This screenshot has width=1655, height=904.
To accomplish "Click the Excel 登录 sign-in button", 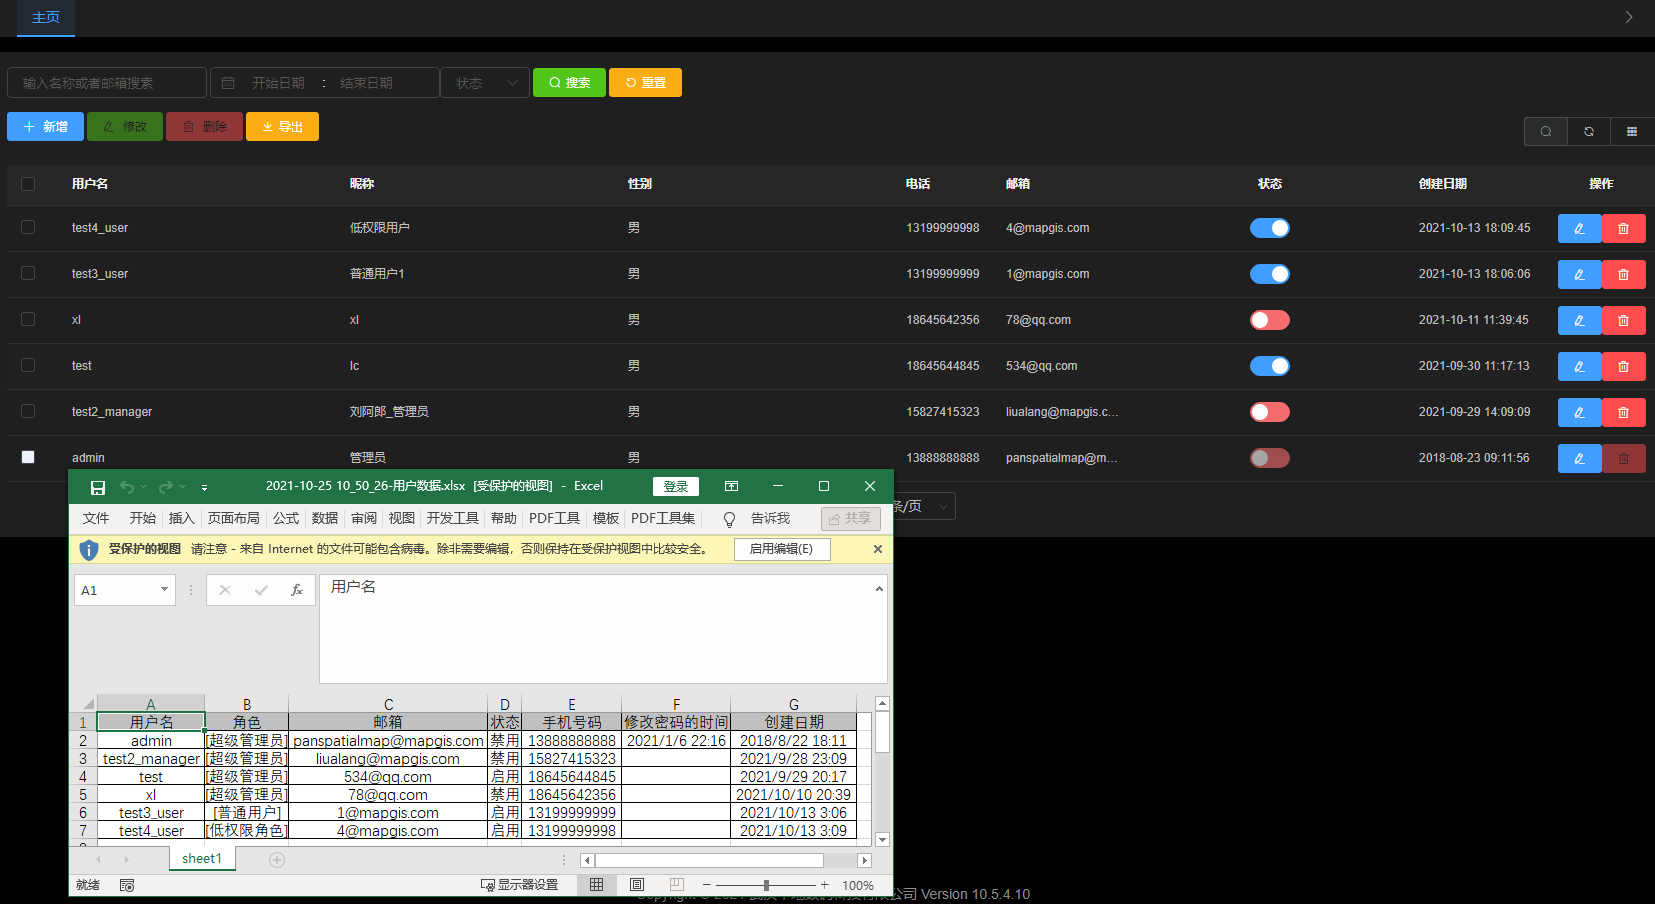I will [x=676, y=486].
